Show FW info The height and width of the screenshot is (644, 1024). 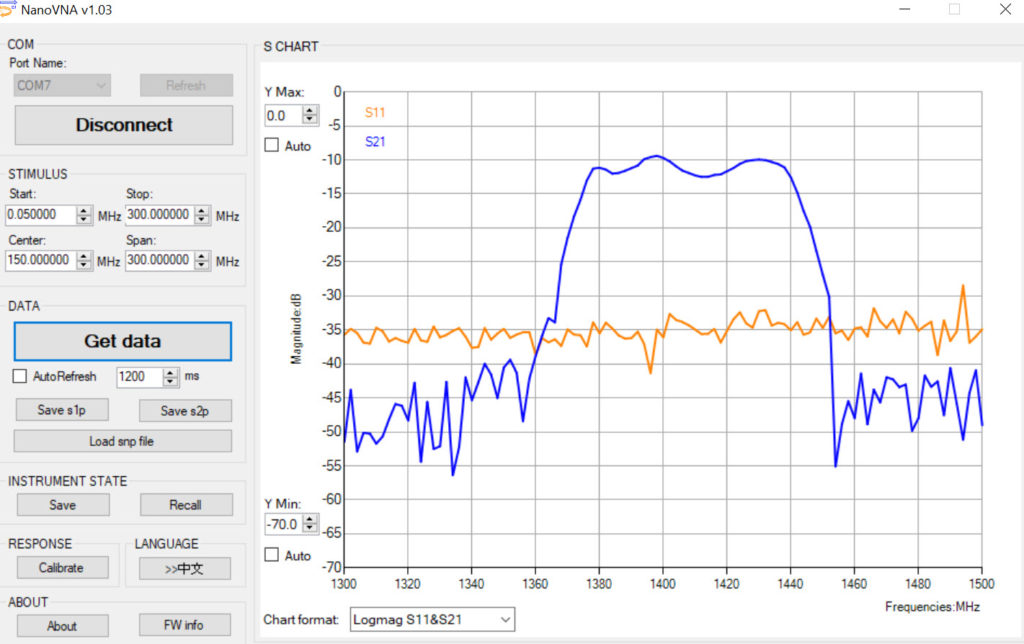pyautogui.click(x=185, y=626)
